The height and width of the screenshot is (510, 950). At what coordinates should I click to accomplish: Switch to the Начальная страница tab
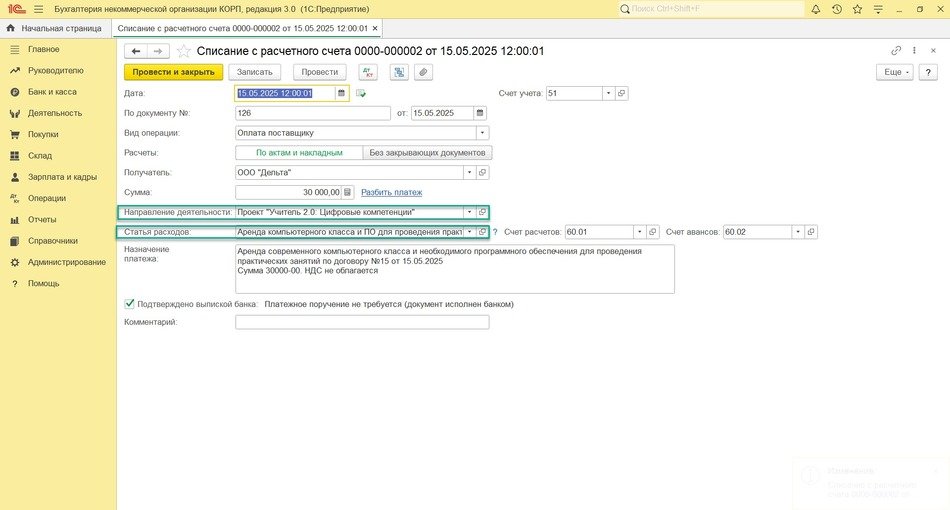53,28
